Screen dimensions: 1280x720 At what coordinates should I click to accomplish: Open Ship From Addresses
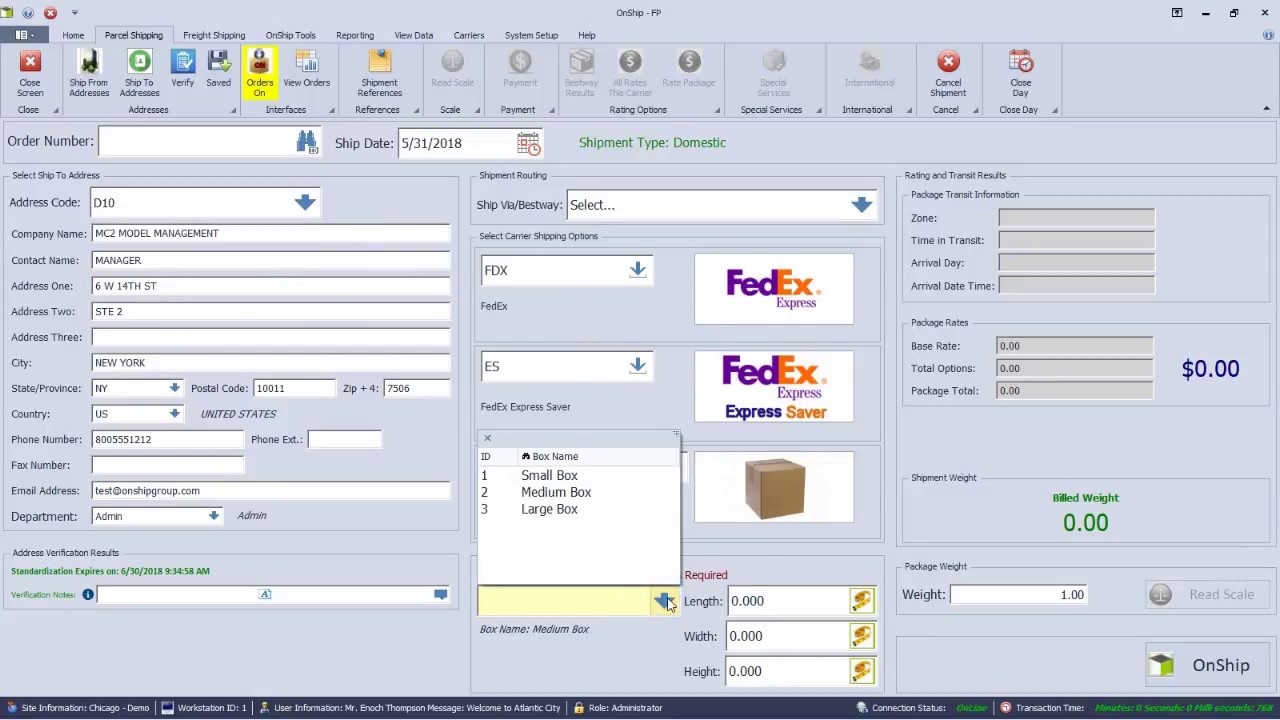pyautogui.click(x=89, y=73)
